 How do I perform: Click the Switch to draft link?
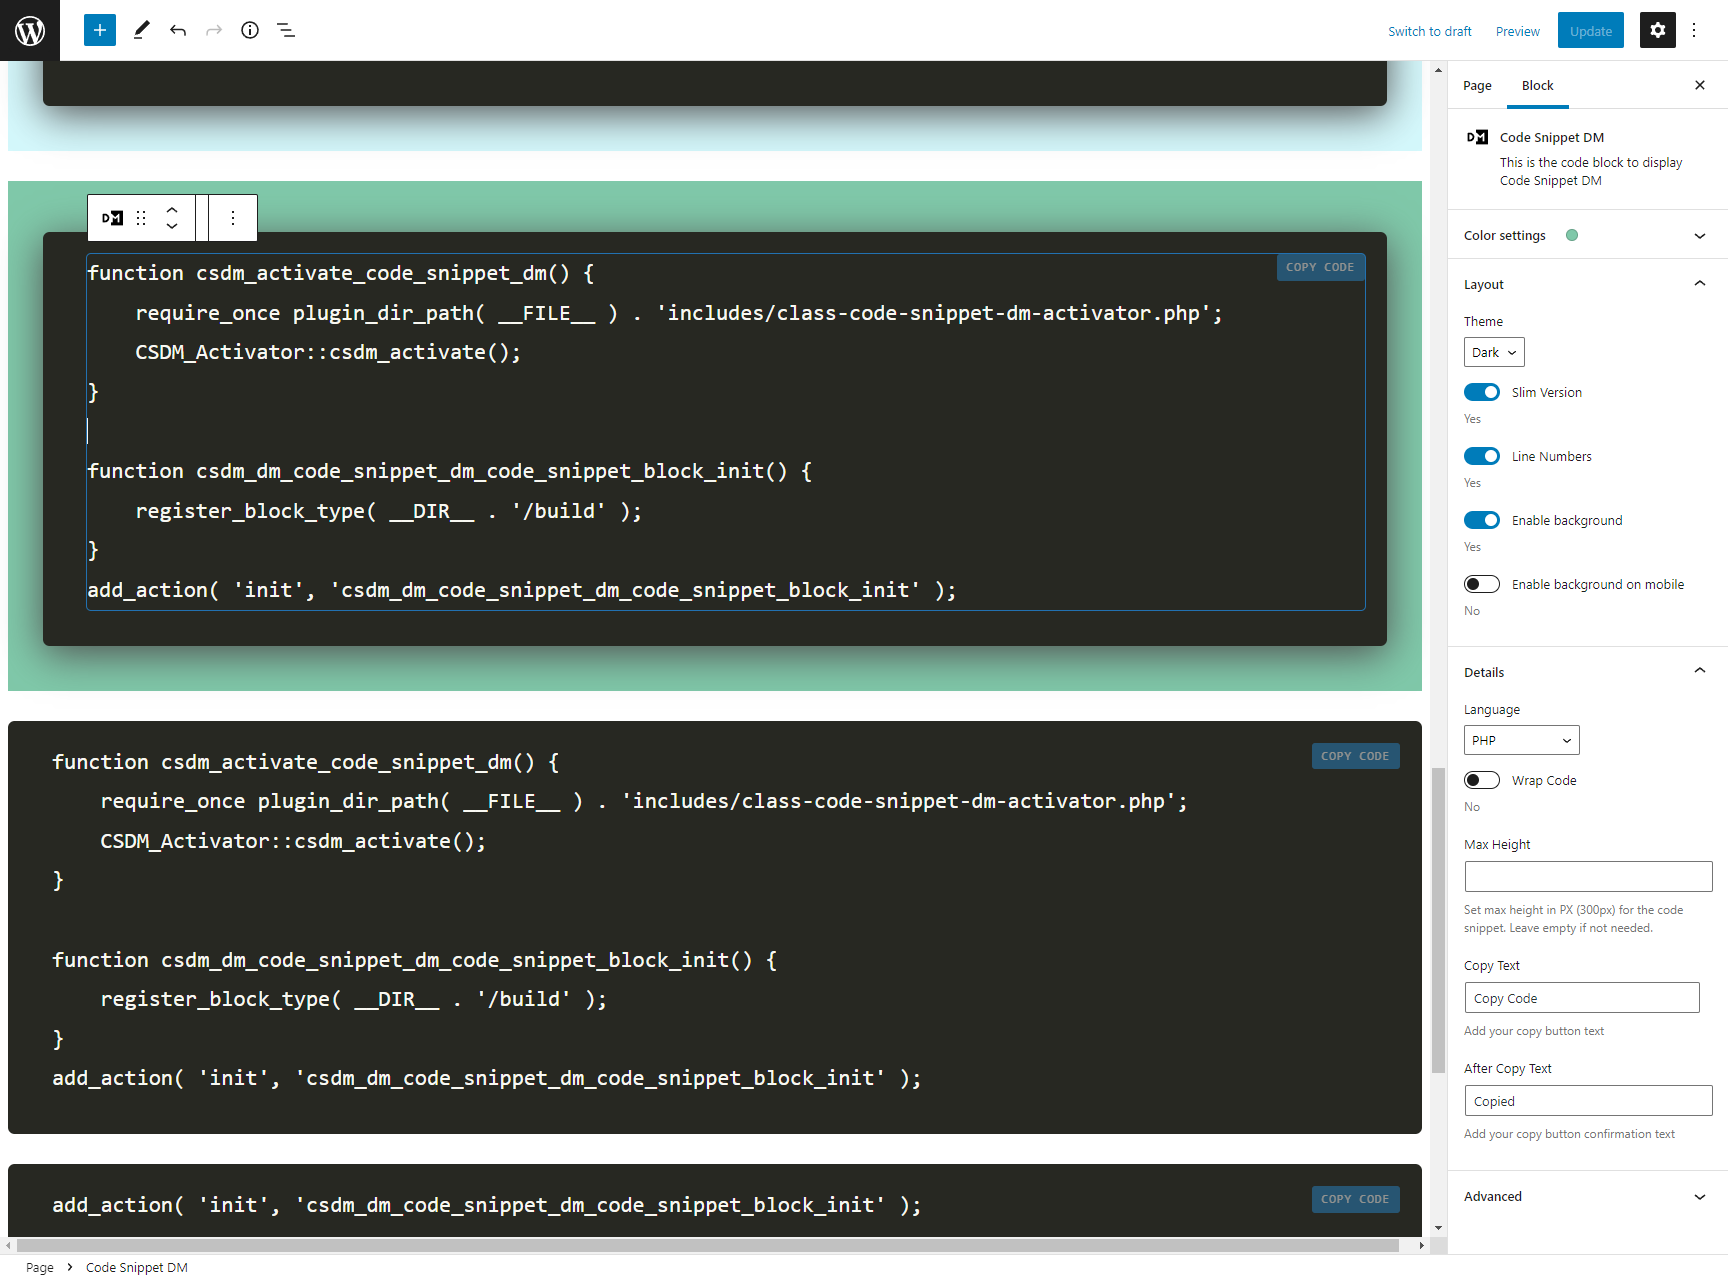1430,31
